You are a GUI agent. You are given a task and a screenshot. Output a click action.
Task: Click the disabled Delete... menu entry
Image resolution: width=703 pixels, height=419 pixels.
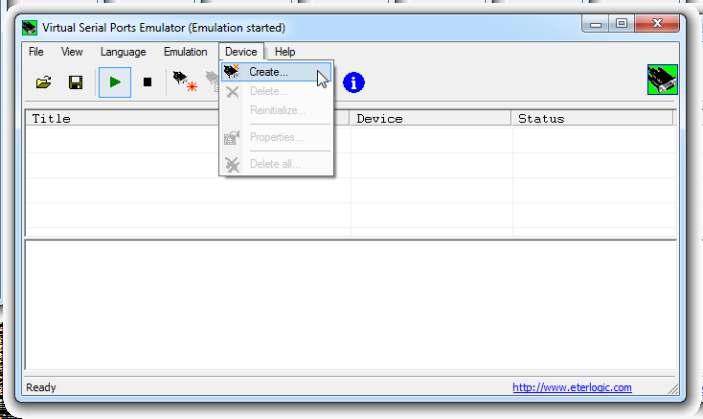pos(276,91)
